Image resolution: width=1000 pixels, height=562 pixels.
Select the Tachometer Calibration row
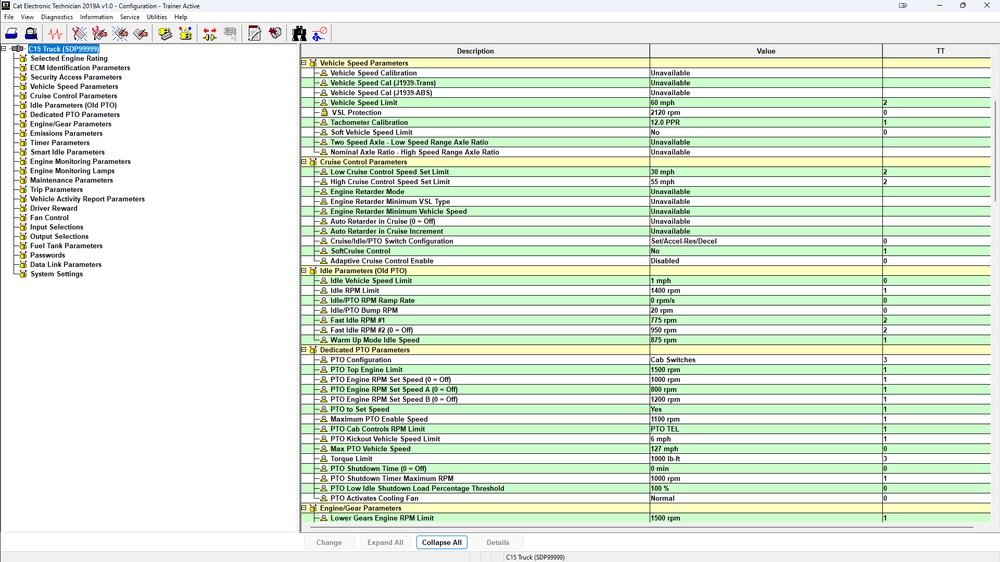pyautogui.click(x=645, y=122)
